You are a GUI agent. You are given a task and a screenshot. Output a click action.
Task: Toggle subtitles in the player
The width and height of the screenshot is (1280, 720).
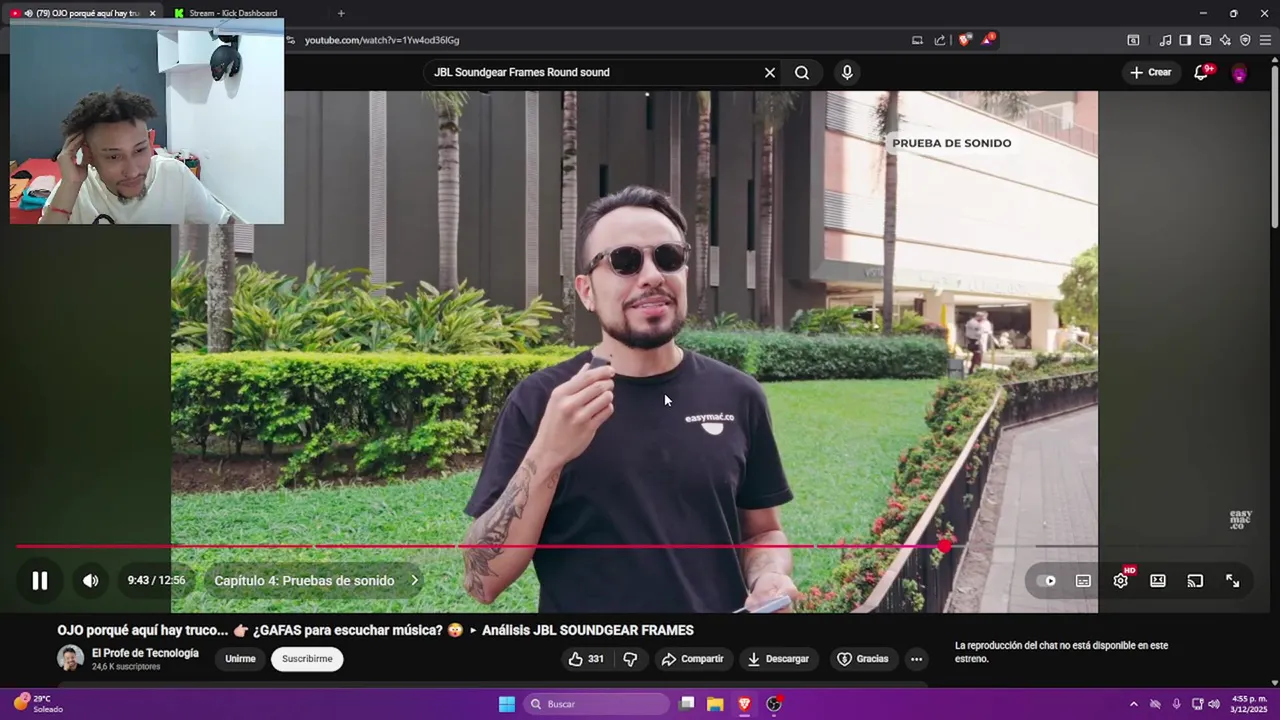(1083, 581)
